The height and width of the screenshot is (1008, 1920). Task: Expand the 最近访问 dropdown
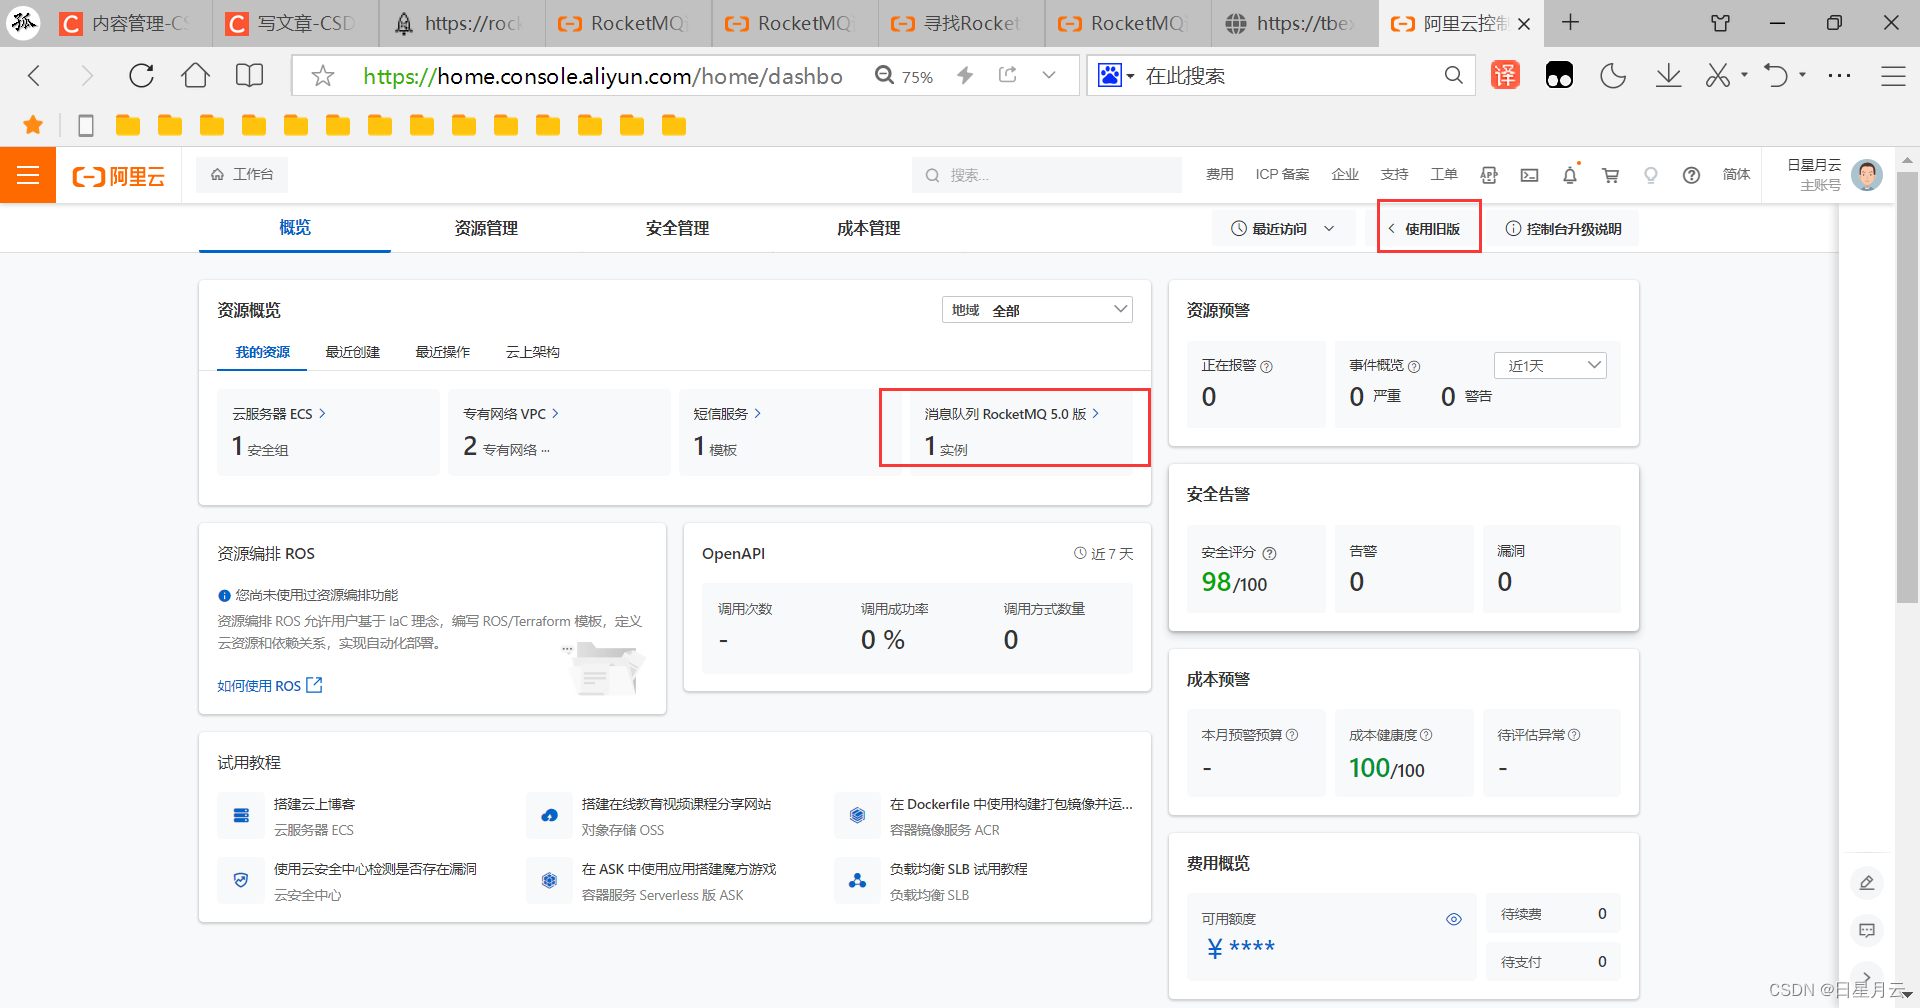tap(1283, 229)
